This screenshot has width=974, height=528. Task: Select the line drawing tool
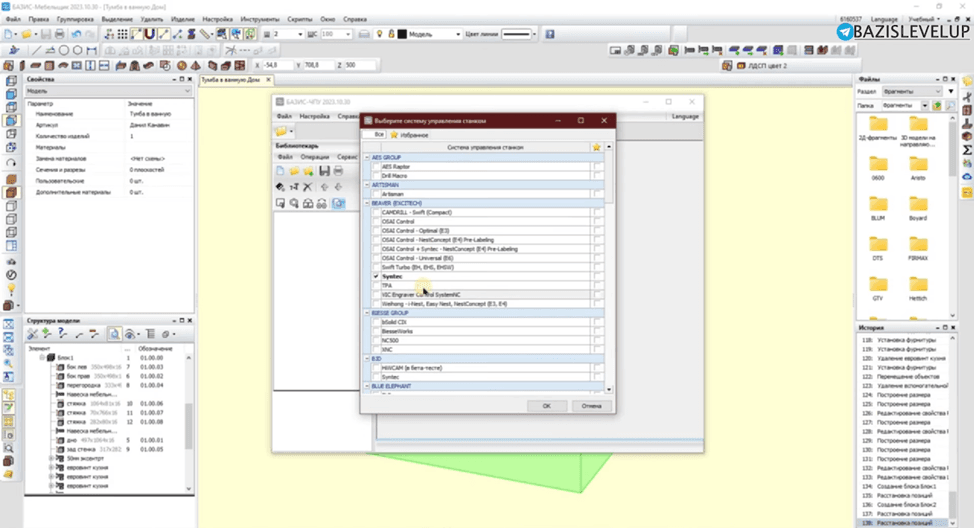[x=36, y=50]
